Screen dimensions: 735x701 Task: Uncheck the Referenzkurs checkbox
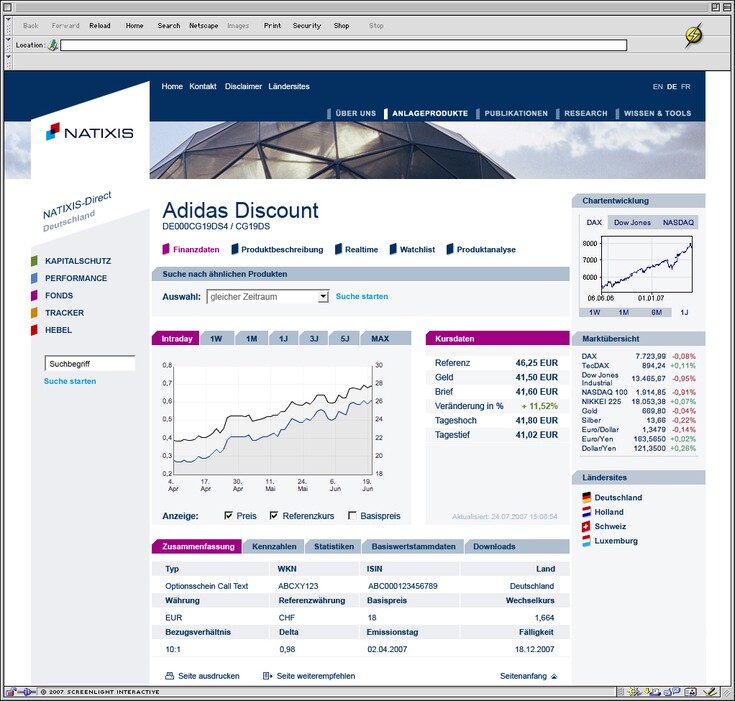(x=274, y=515)
